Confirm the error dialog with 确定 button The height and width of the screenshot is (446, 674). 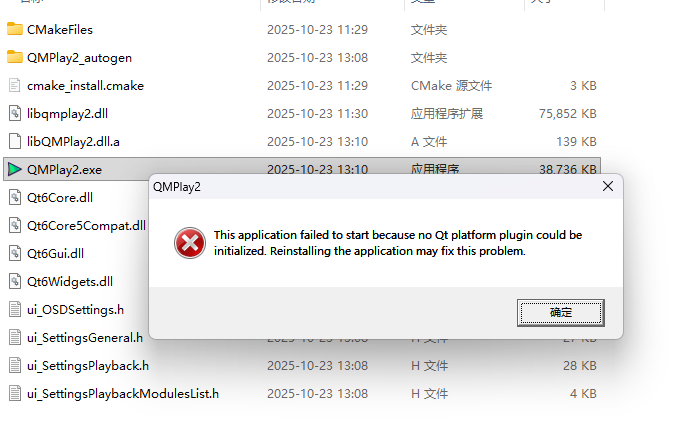561,312
